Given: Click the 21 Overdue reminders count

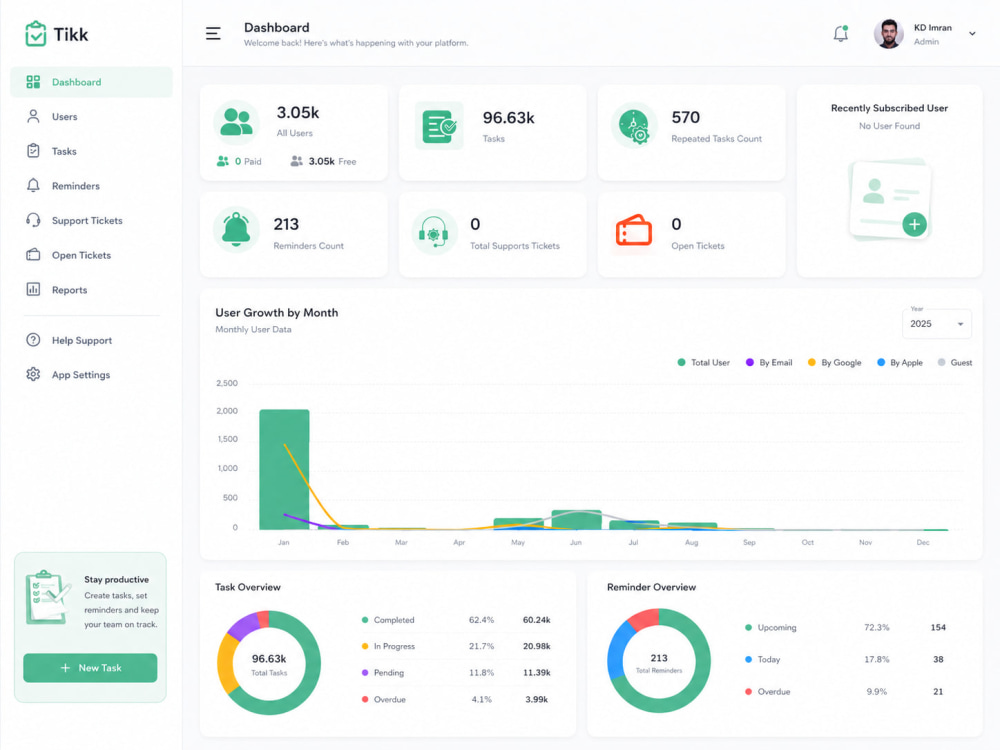Looking at the screenshot, I should (938, 691).
